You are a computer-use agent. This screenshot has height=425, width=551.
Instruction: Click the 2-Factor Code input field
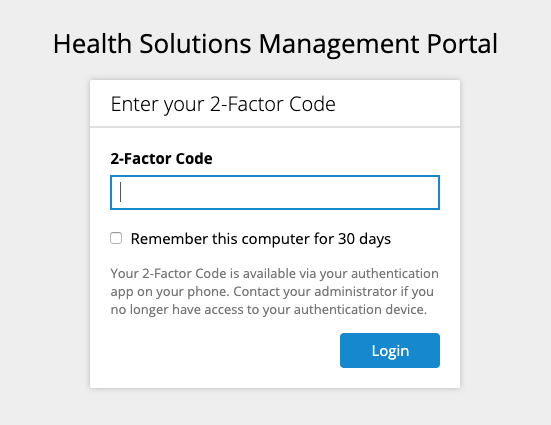click(275, 192)
